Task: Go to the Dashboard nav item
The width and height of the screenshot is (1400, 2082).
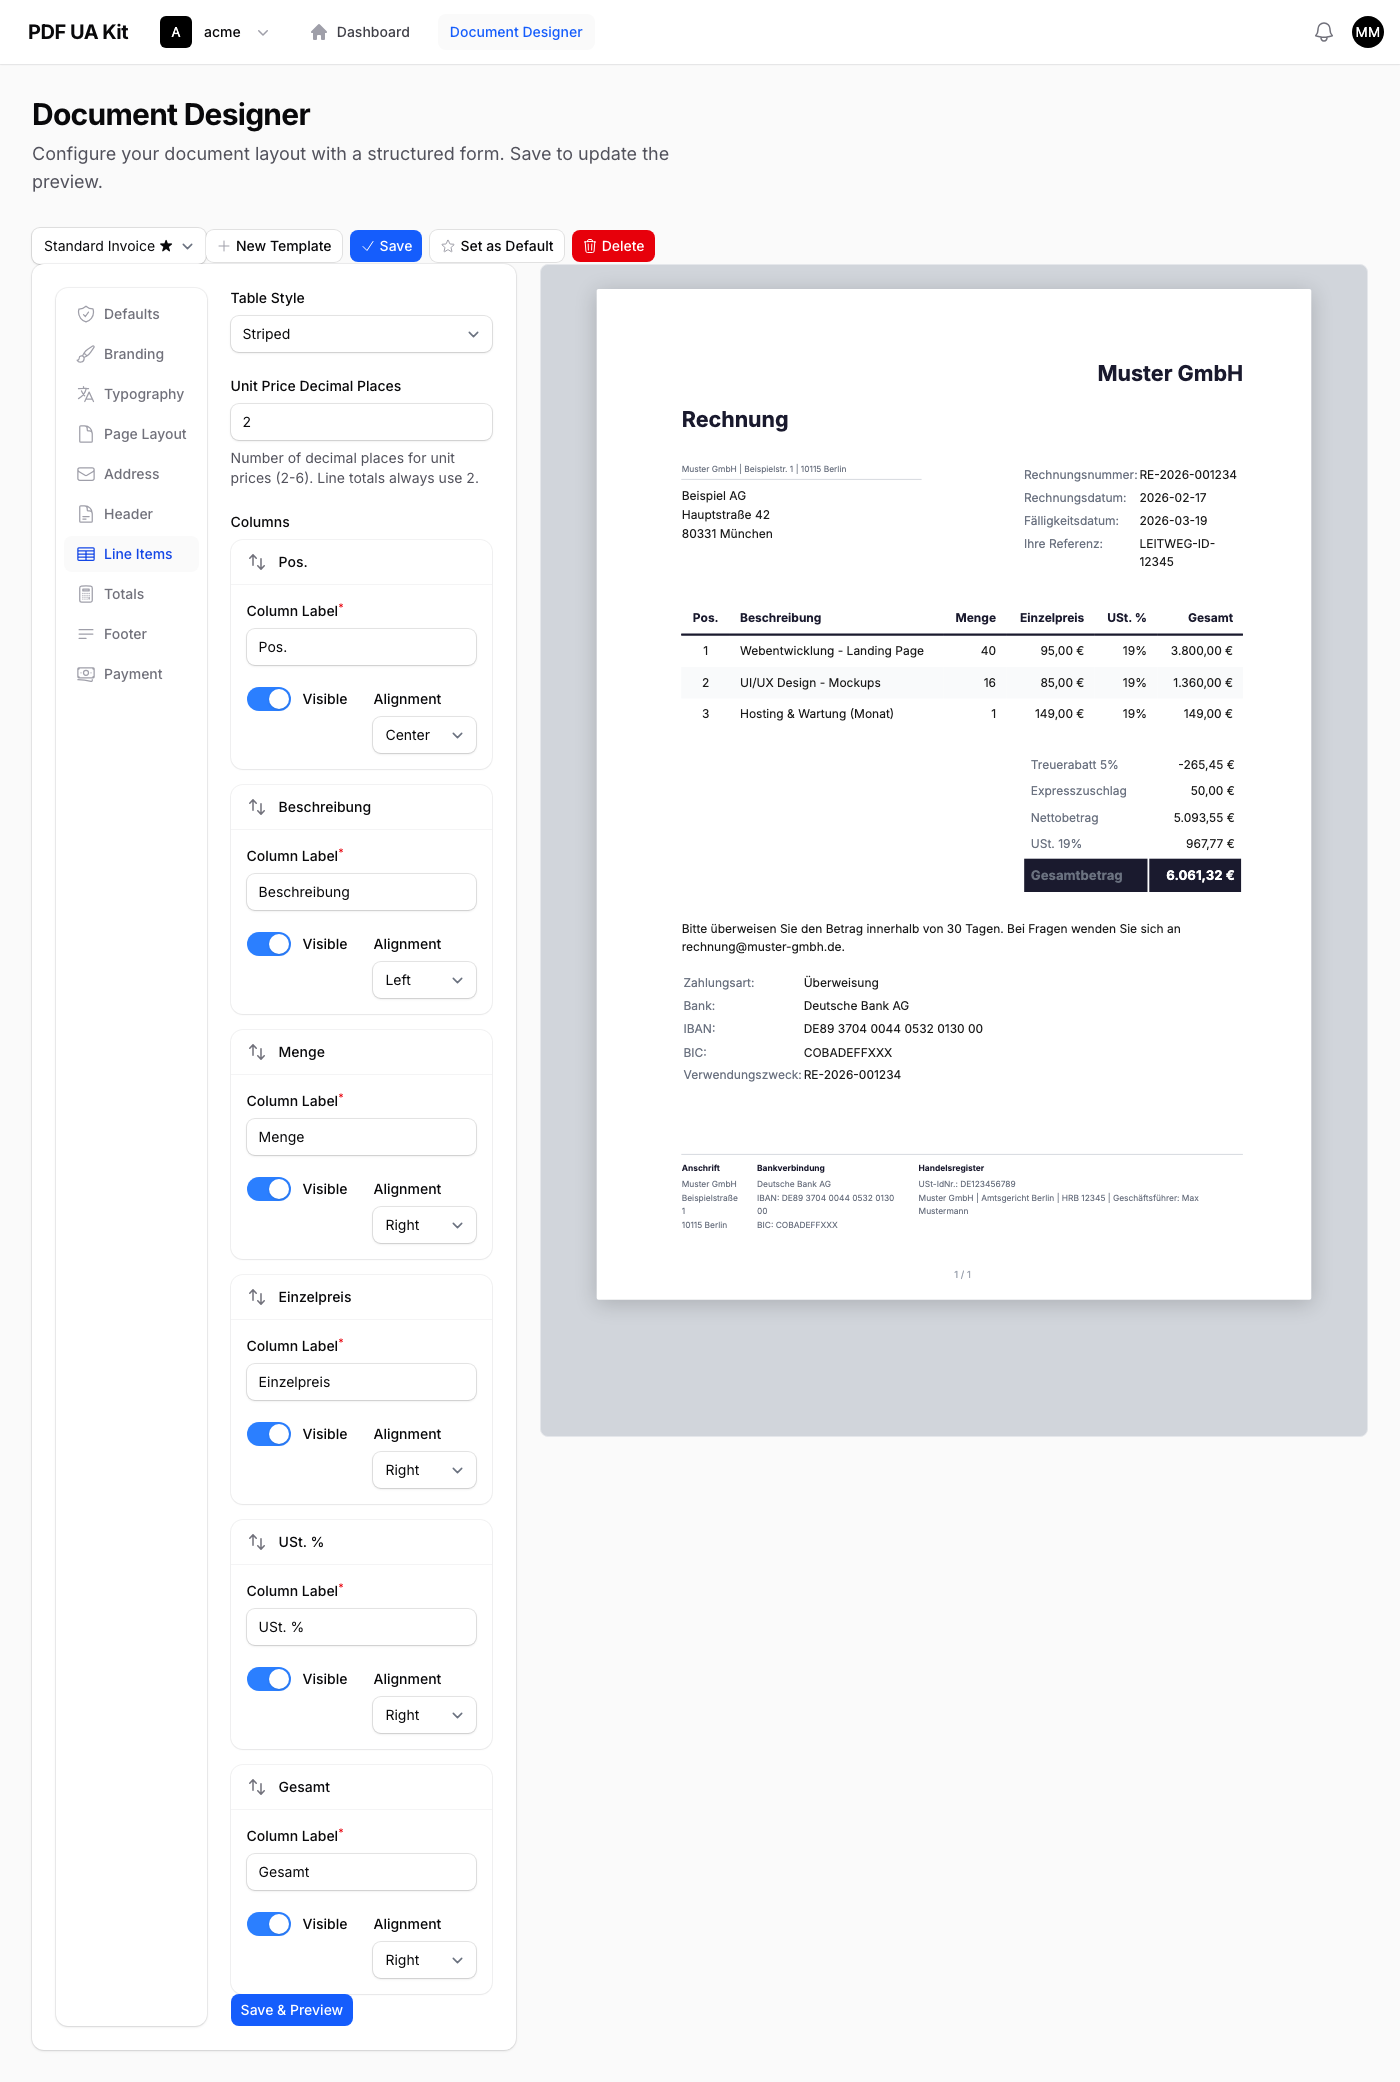Action: point(360,32)
